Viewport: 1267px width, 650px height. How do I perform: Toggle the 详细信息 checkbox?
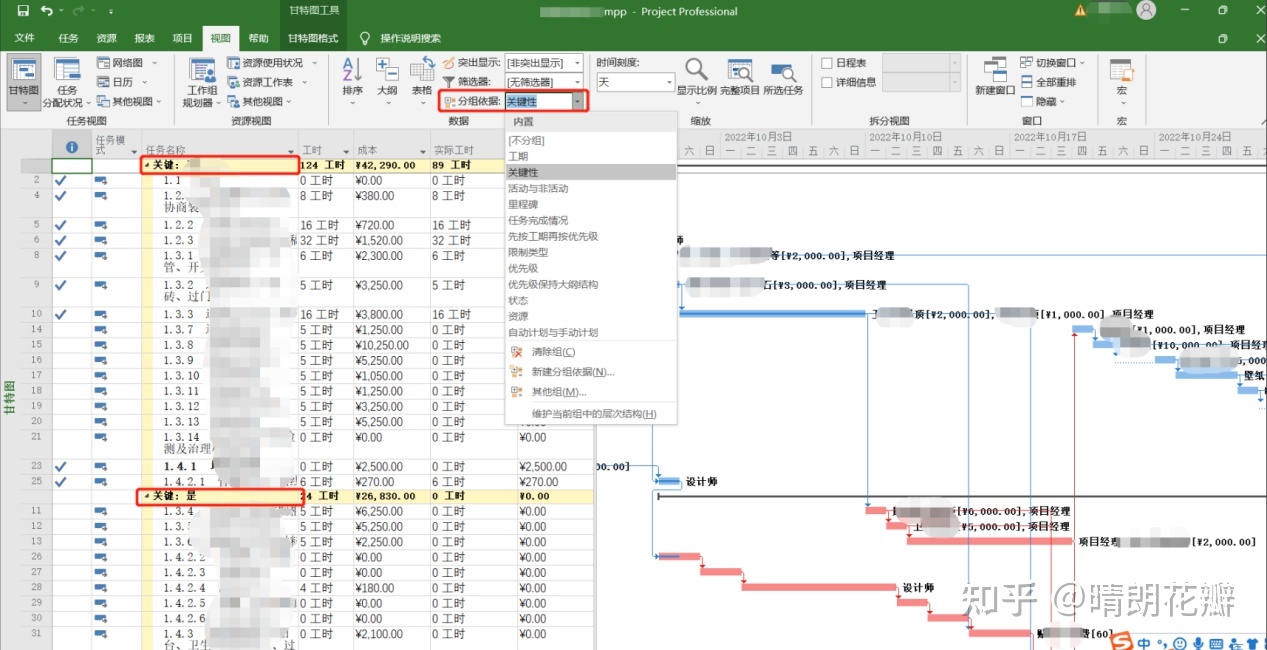pos(827,82)
